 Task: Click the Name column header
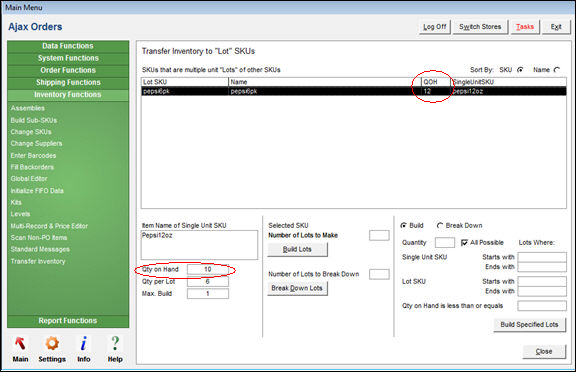pos(325,82)
